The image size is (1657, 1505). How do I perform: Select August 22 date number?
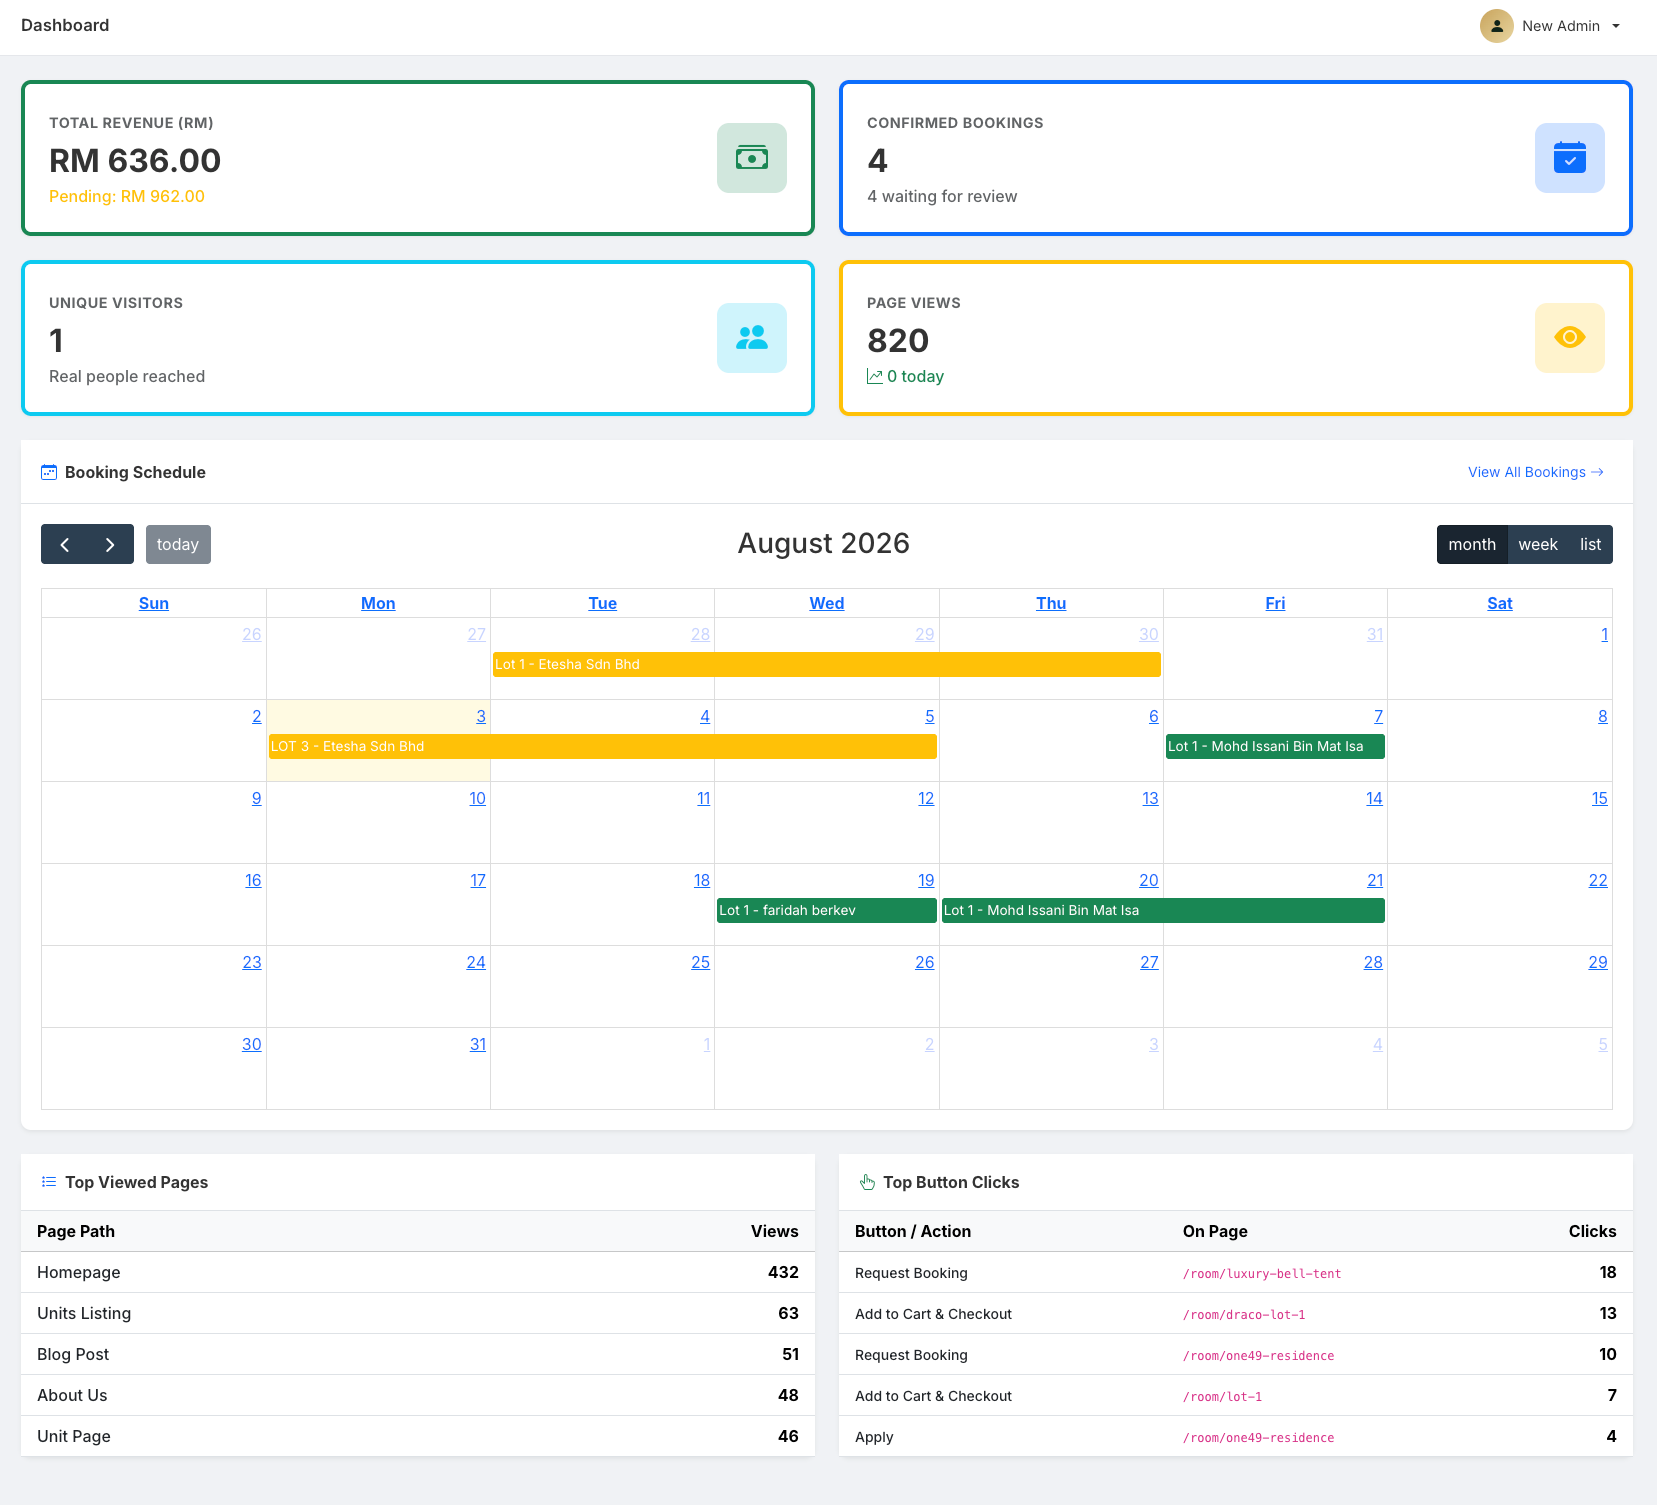pos(1598,880)
